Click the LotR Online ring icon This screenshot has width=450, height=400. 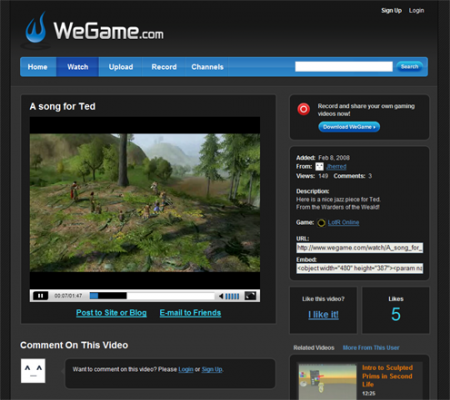point(321,223)
